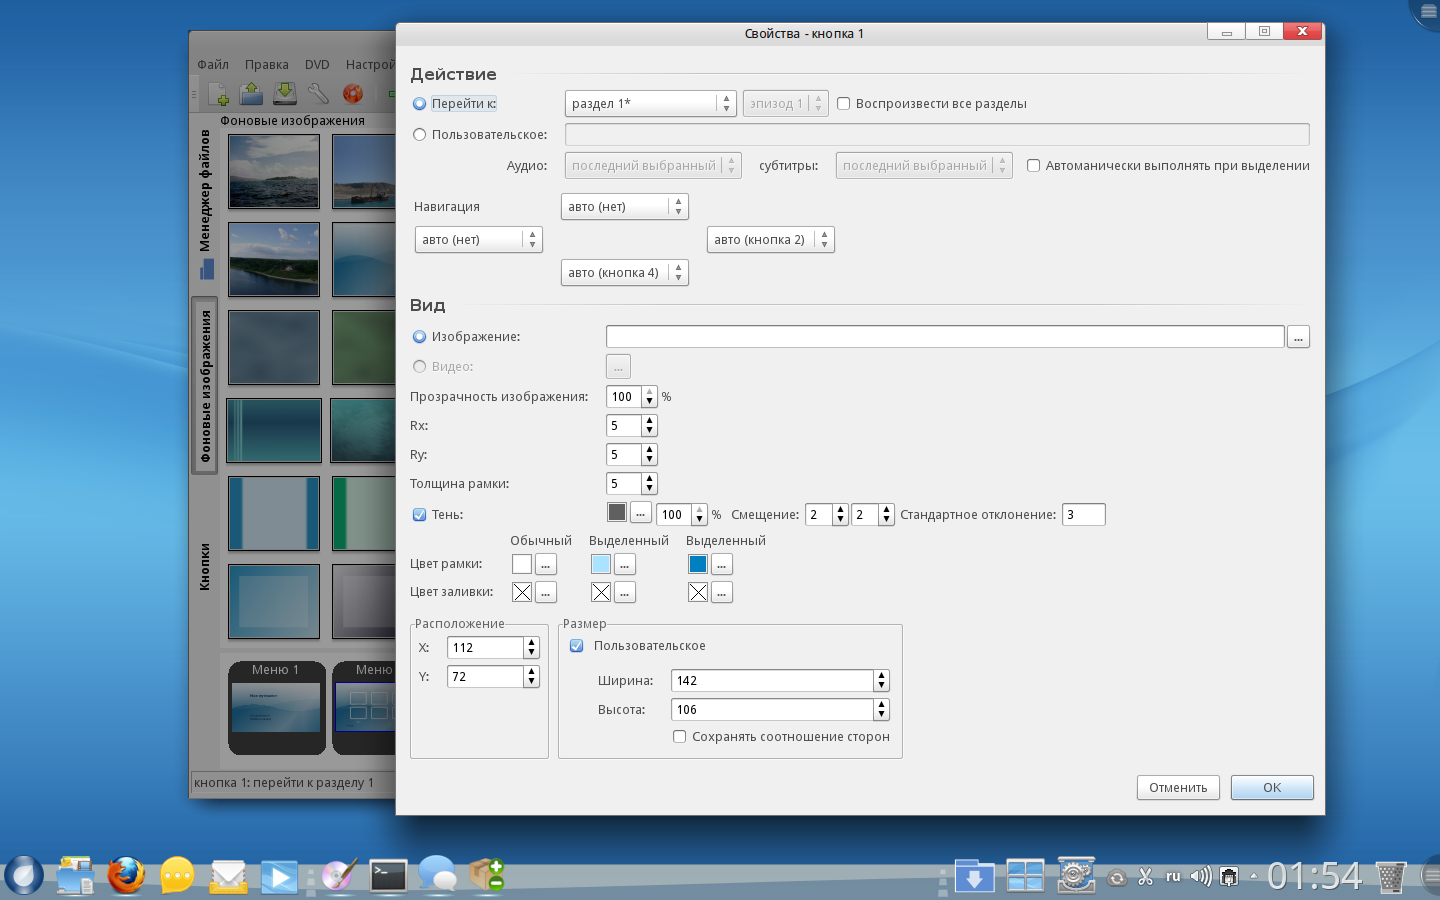This screenshot has height=900, width=1440.
Task: Click the new project icon in toolbar
Action: pyautogui.click(x=218, y=94)
